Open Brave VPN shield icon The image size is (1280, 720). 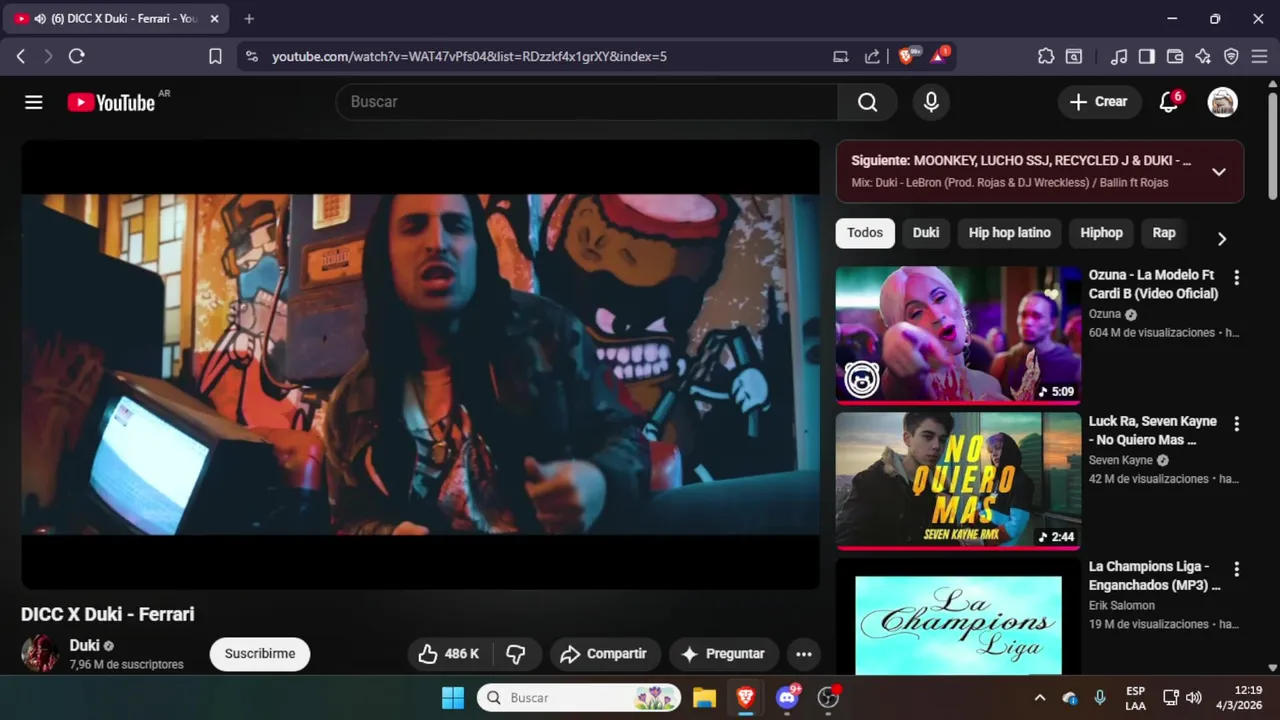1231,57
